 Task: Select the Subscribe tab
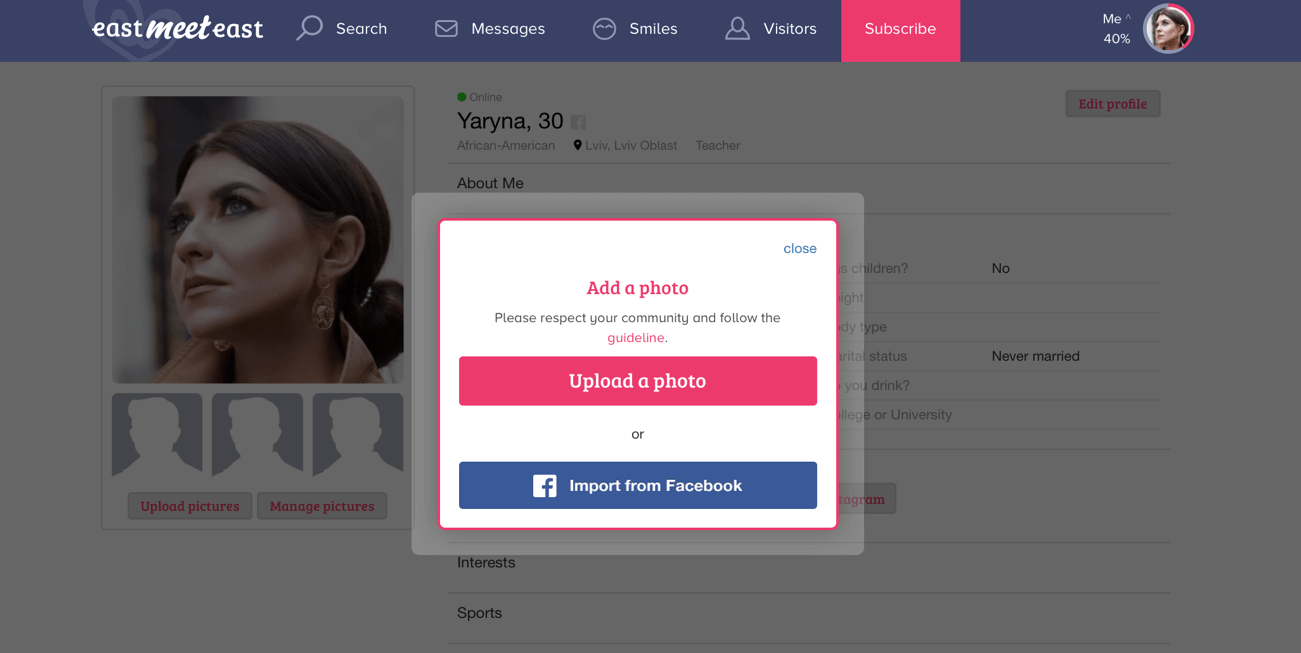point(900,30)
